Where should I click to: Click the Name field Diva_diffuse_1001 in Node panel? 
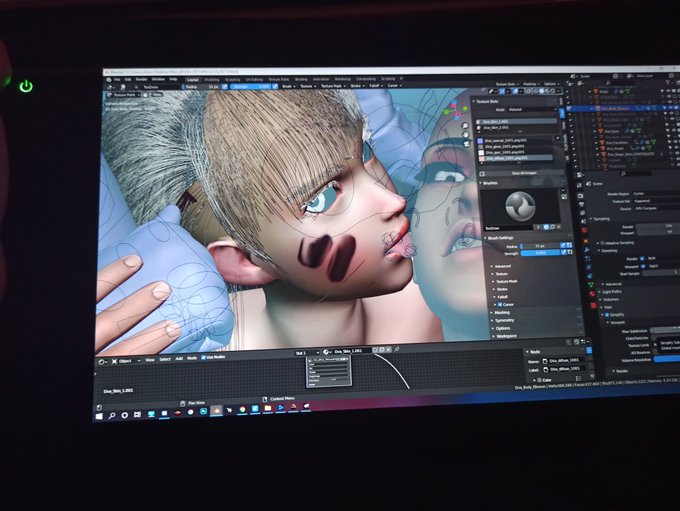click(563, 360)
